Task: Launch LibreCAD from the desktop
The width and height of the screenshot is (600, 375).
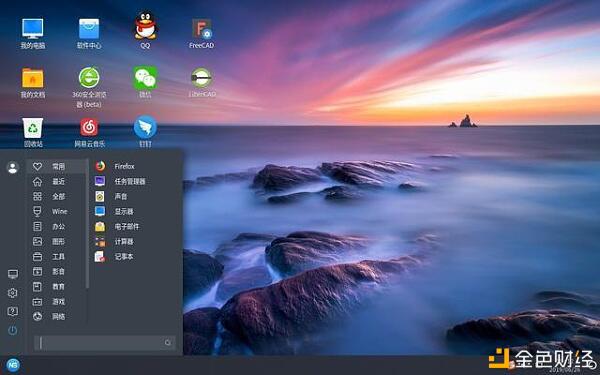Action: tap(201, 82)
